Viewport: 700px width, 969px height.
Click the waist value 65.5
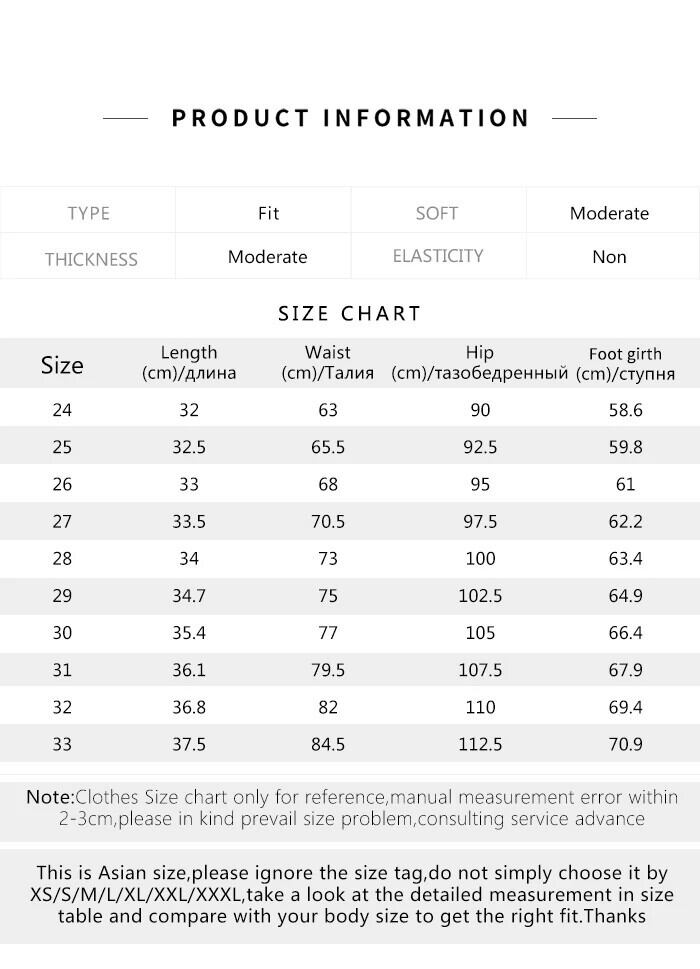[328, 447]
